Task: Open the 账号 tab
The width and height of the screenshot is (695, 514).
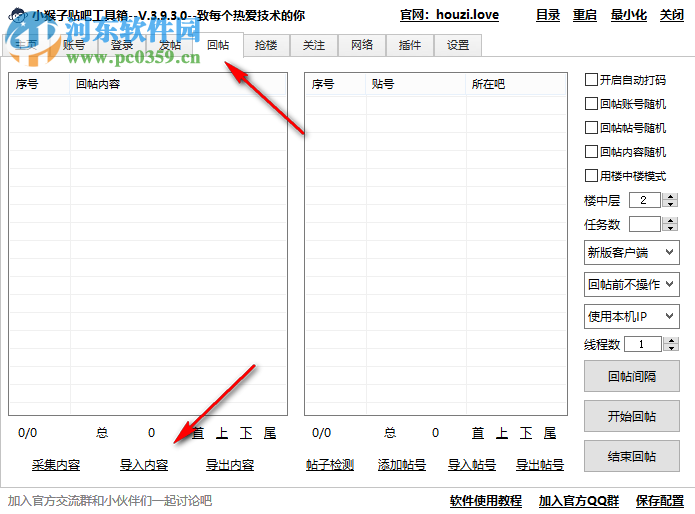Action: (74, 45)
